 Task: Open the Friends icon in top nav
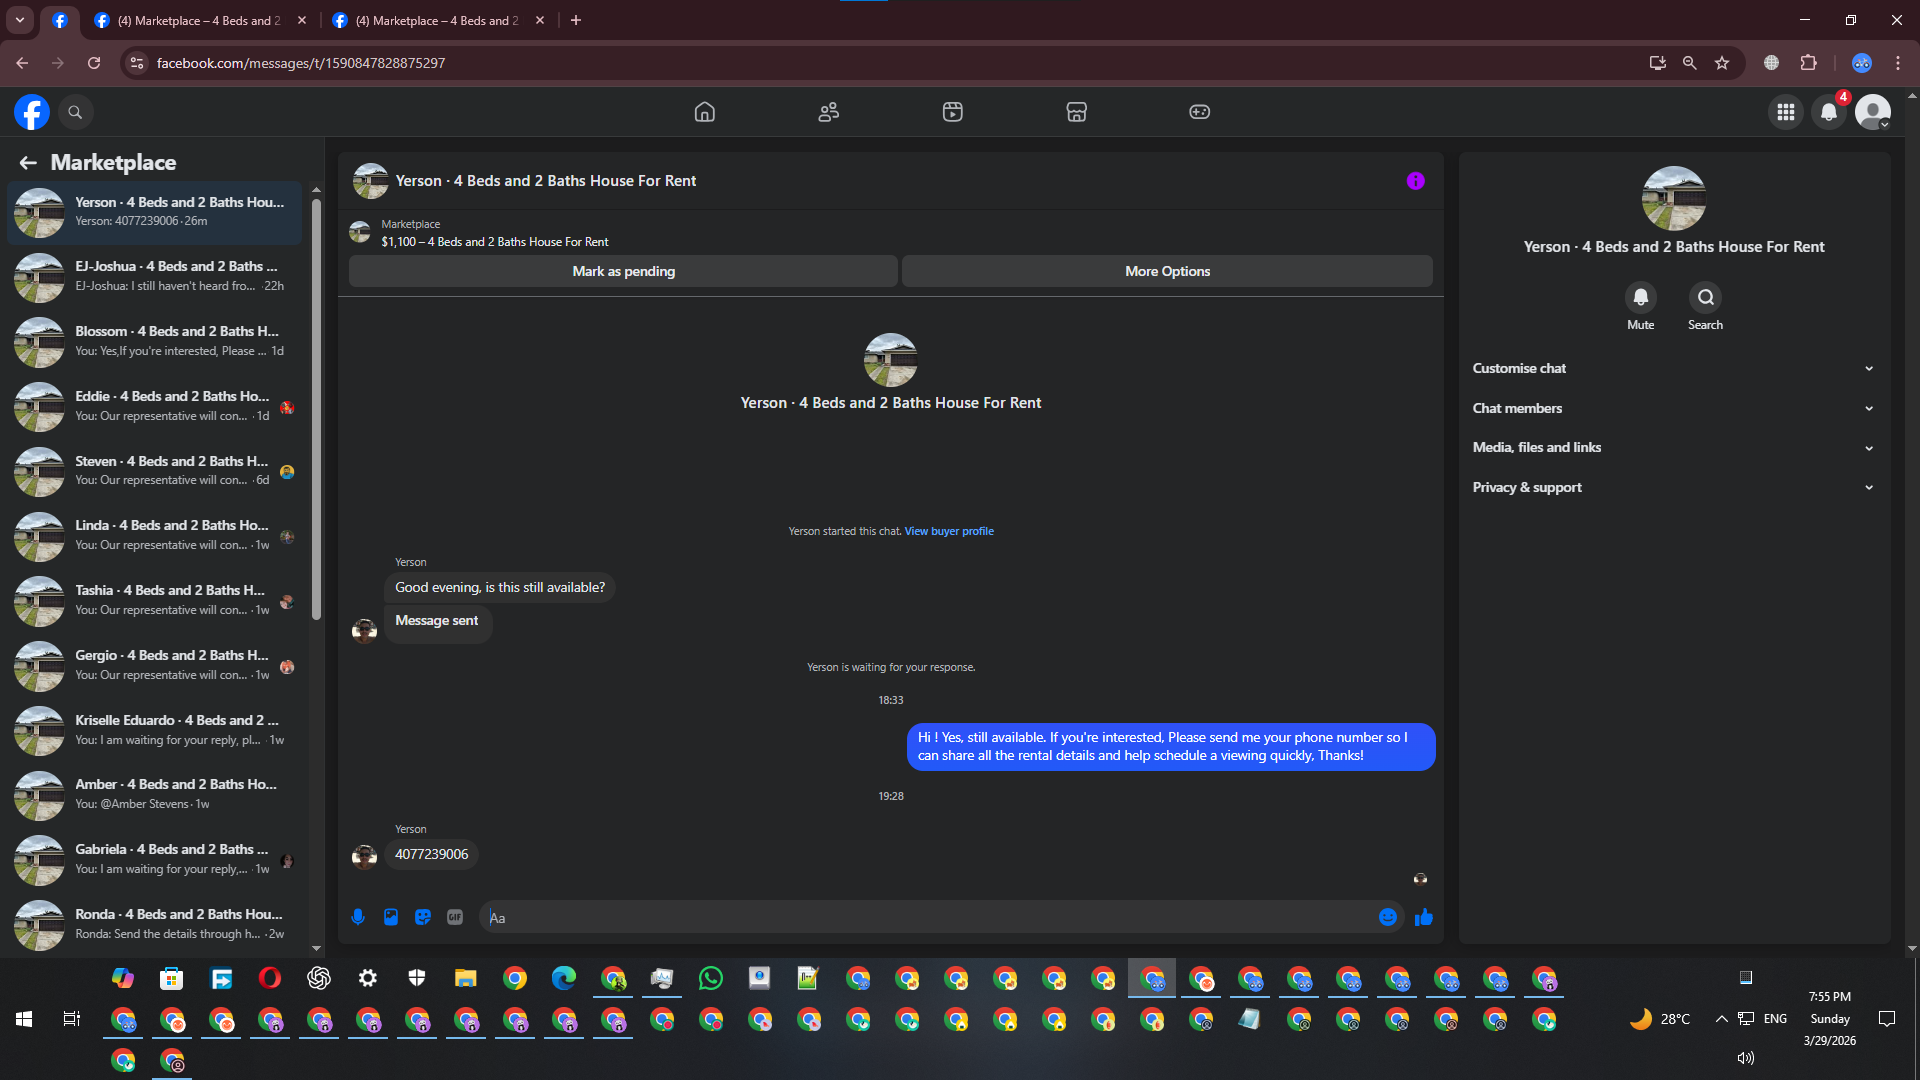click(829, 112)
